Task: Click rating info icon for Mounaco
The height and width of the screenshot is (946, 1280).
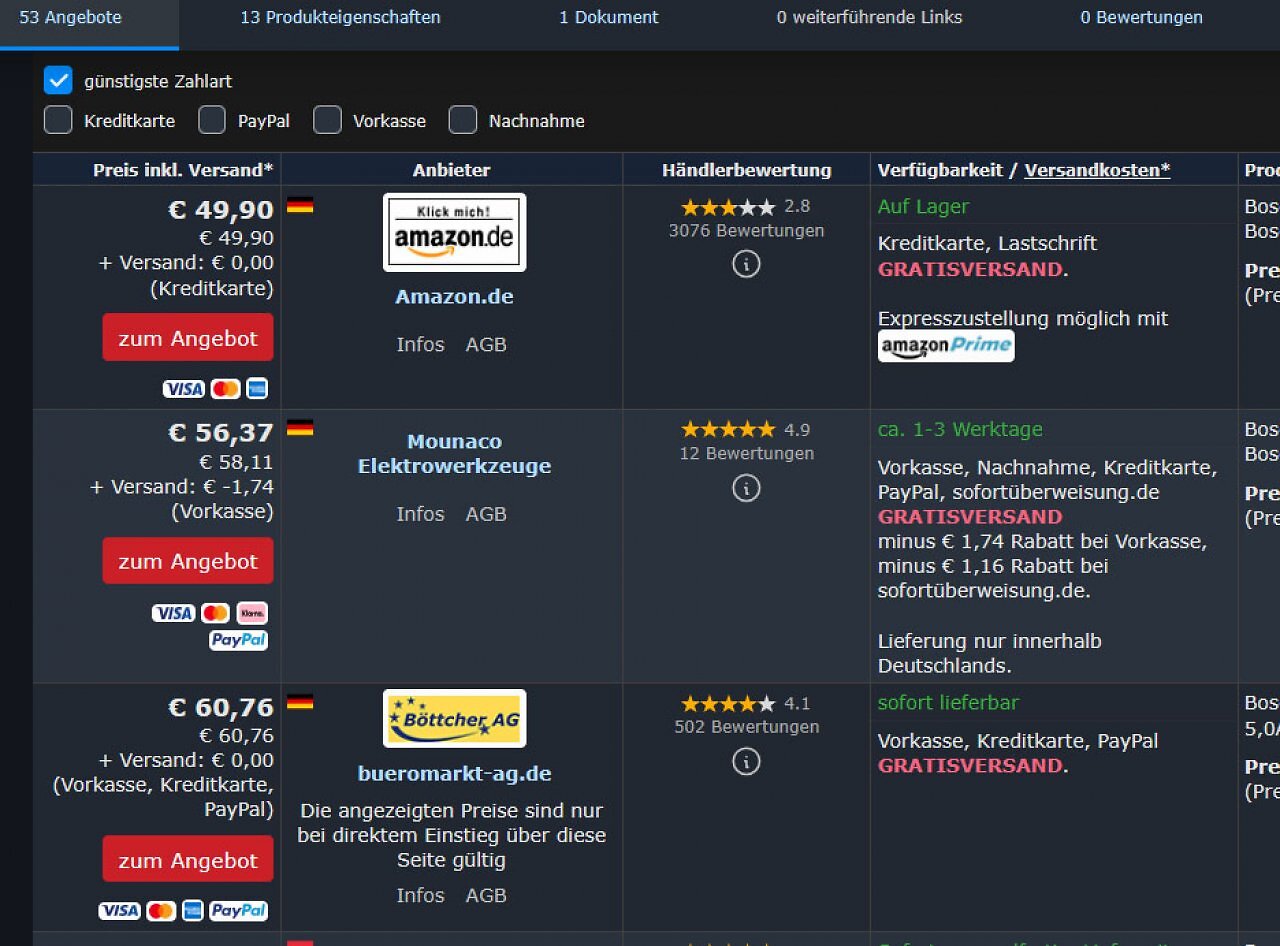Action: 746,488
